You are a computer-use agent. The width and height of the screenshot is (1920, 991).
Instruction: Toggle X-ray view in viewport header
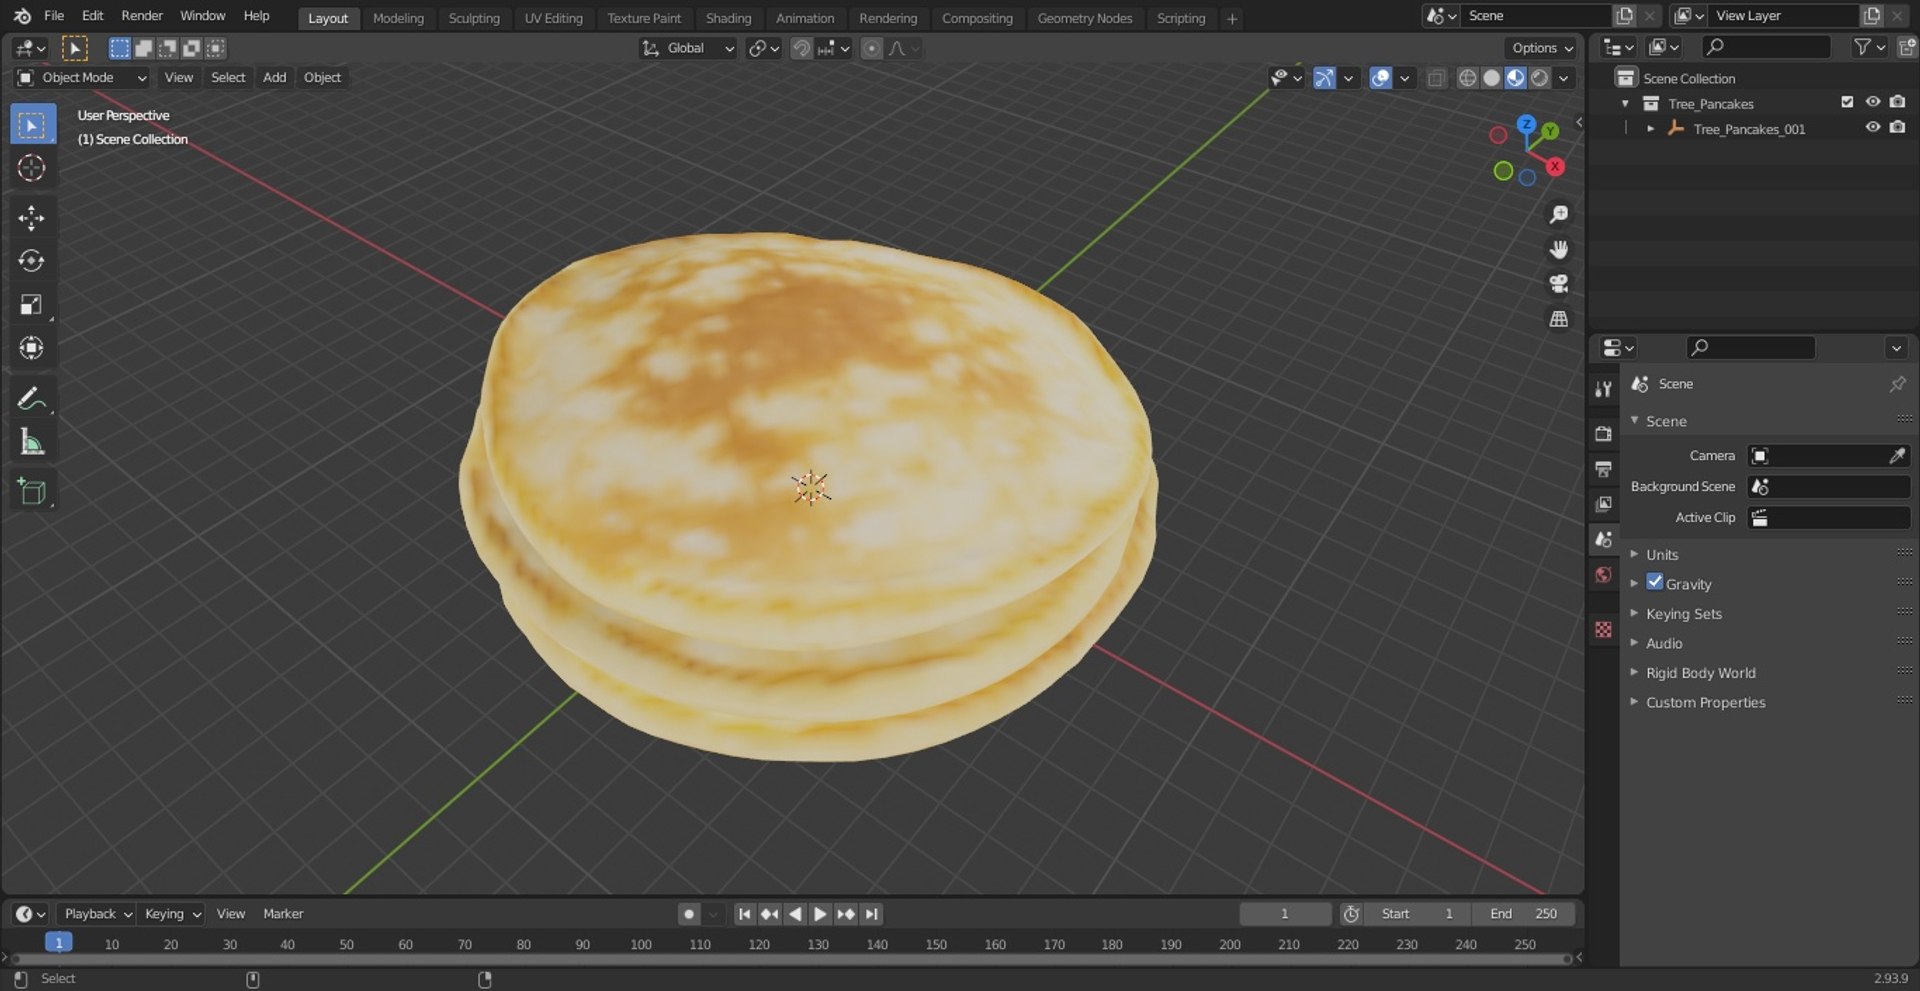click(x=1436, y=78)
